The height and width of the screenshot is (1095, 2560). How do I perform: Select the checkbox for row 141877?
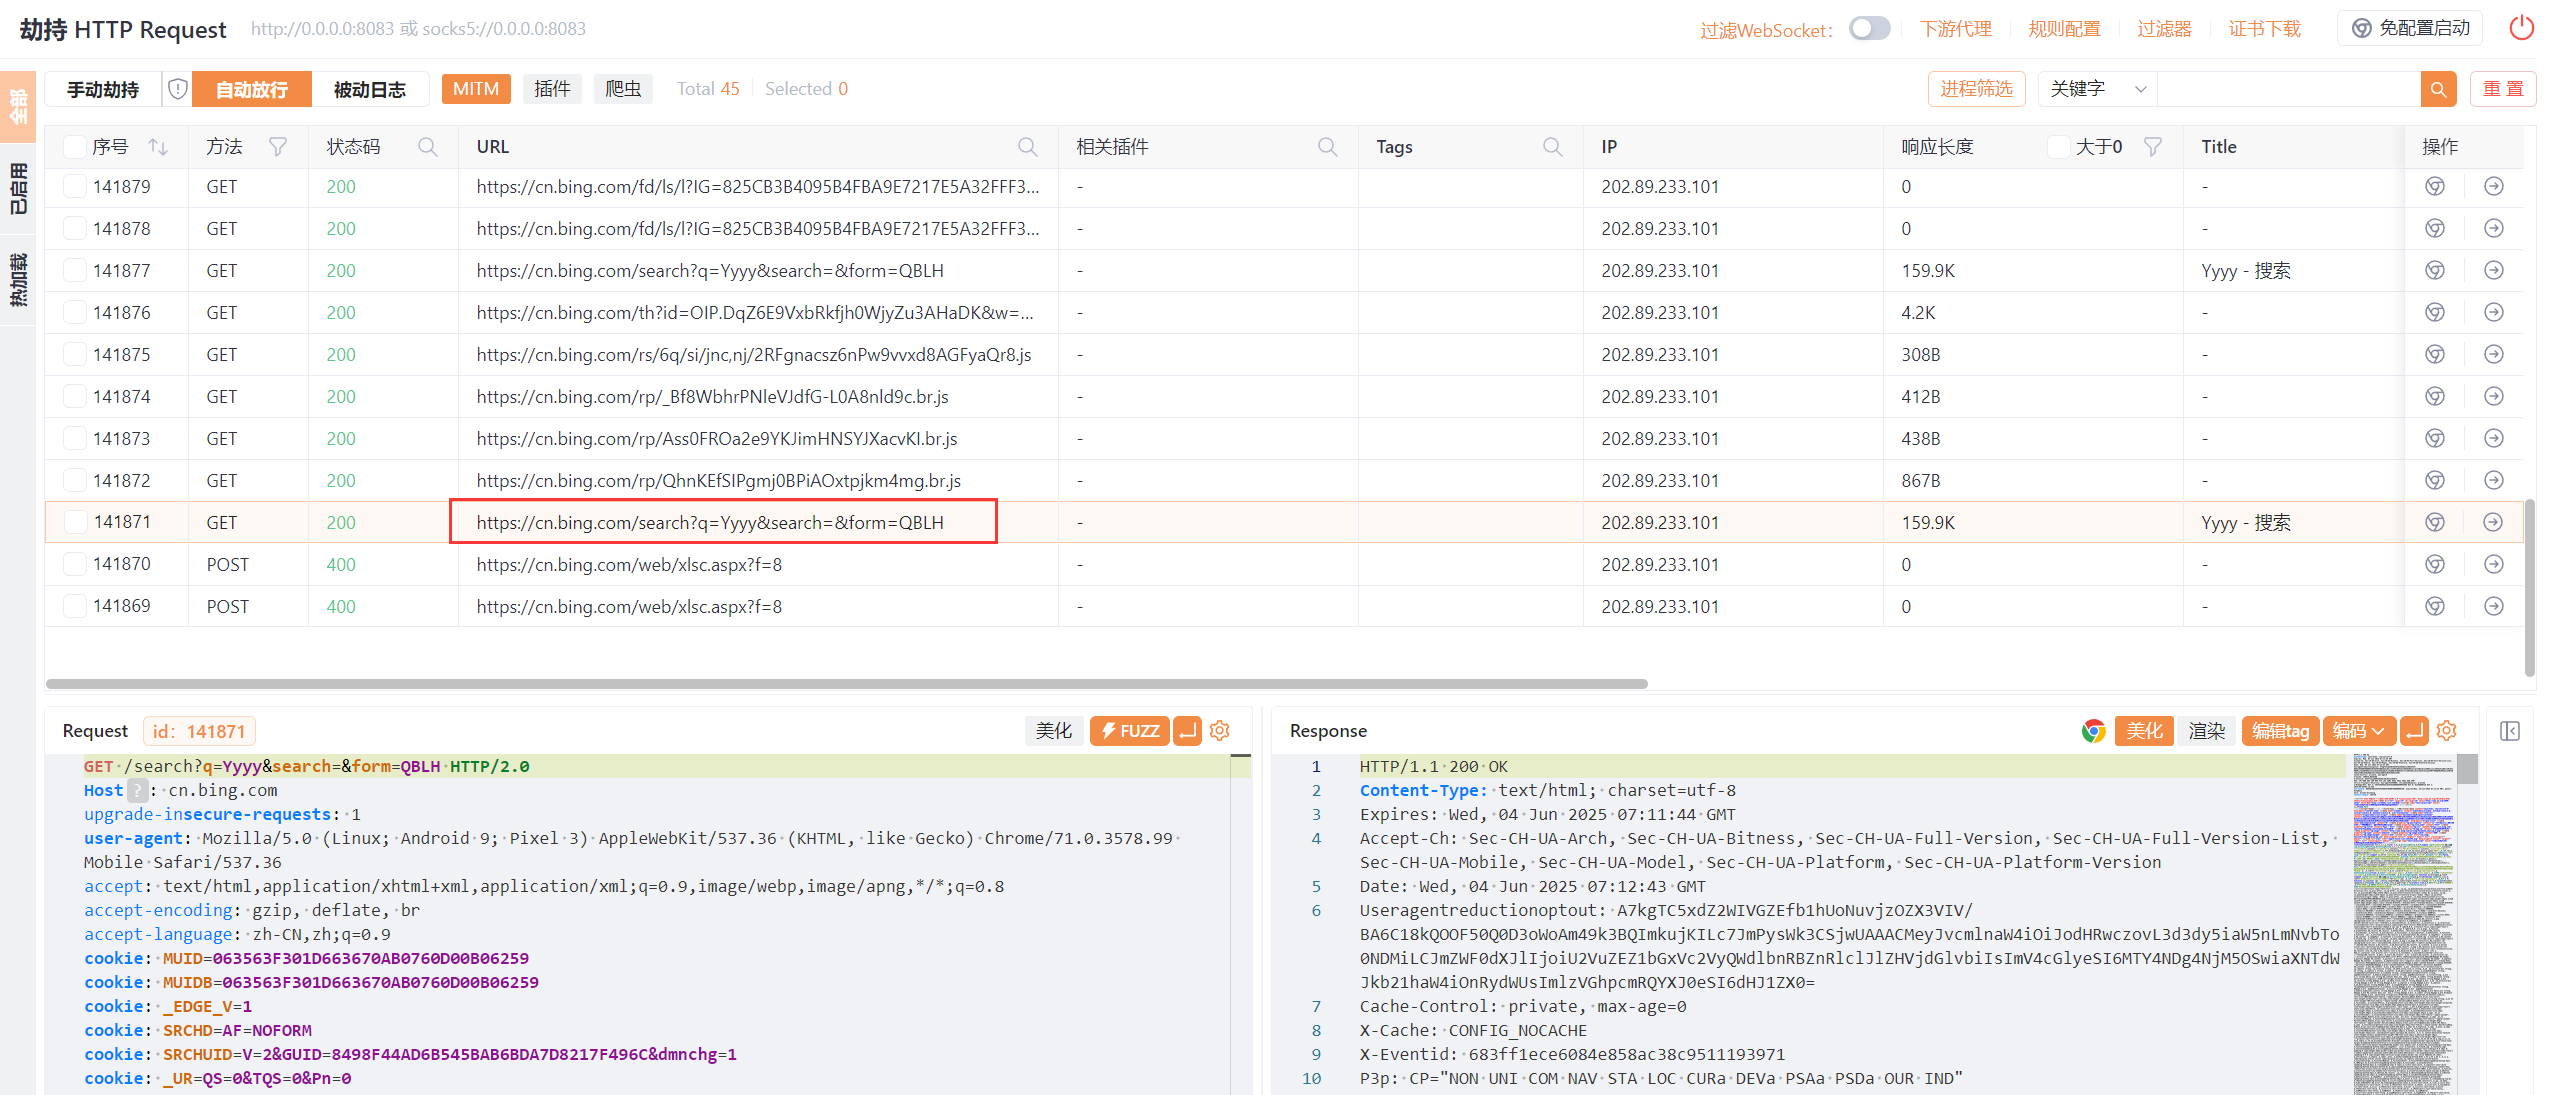point(75,271)
